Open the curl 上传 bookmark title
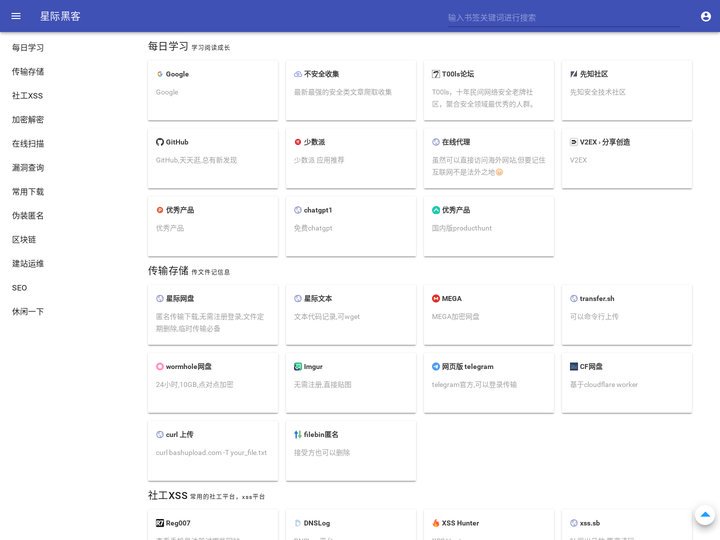The height and width of the screenshot is (540, 720). (x=180, y=434)
